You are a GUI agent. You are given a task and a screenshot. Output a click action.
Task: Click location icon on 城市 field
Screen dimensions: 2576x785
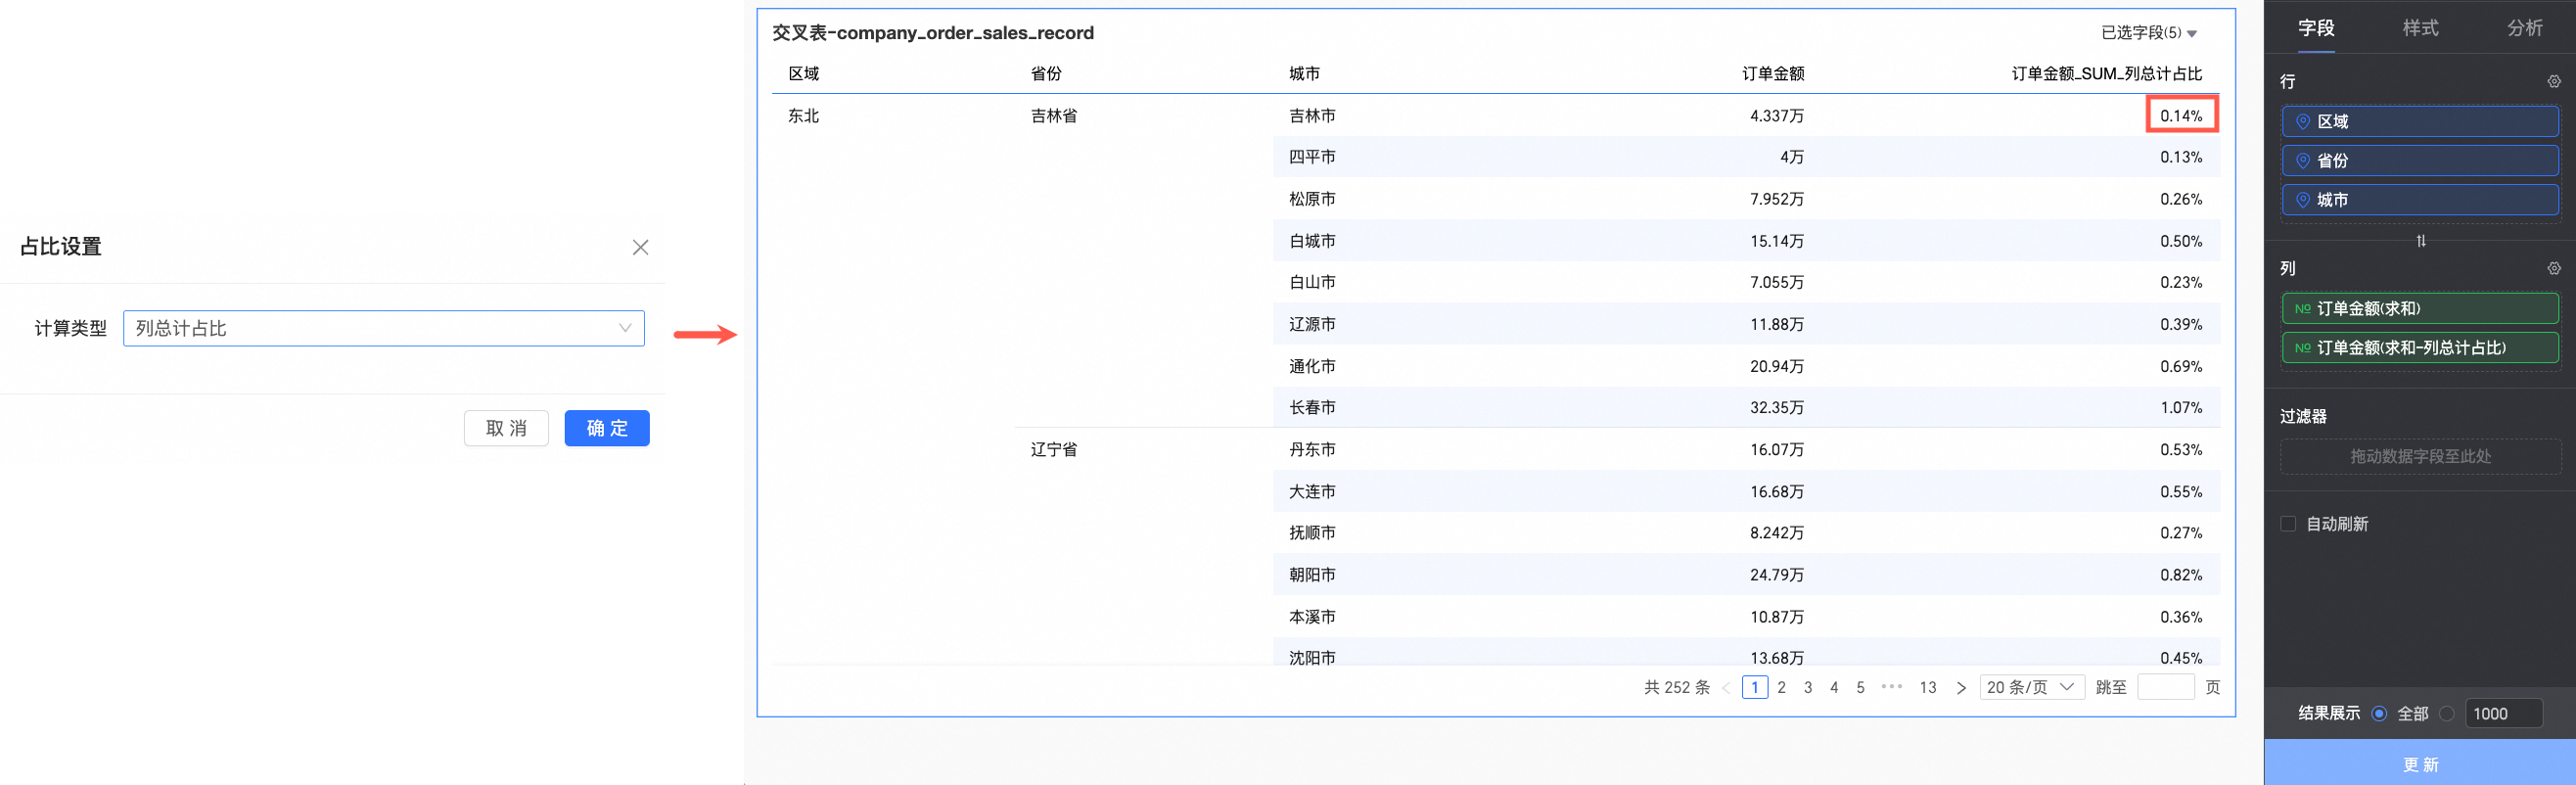[2303, 199]
